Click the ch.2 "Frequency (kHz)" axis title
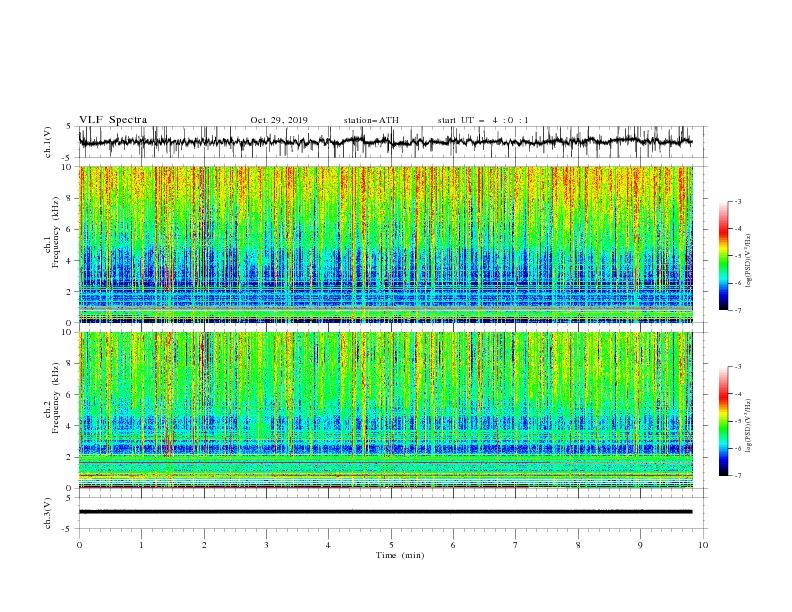Screen dimensions: 792x612 click(x=56, y=398)
